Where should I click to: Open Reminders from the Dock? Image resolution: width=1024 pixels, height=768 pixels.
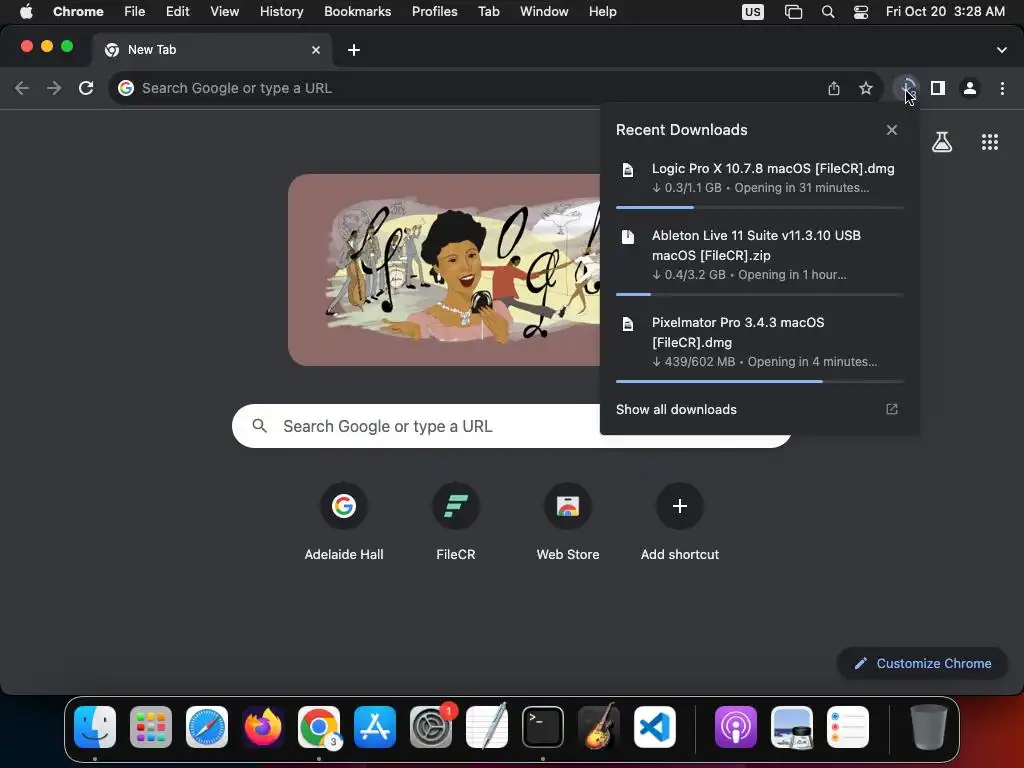[x=848, y=727]
